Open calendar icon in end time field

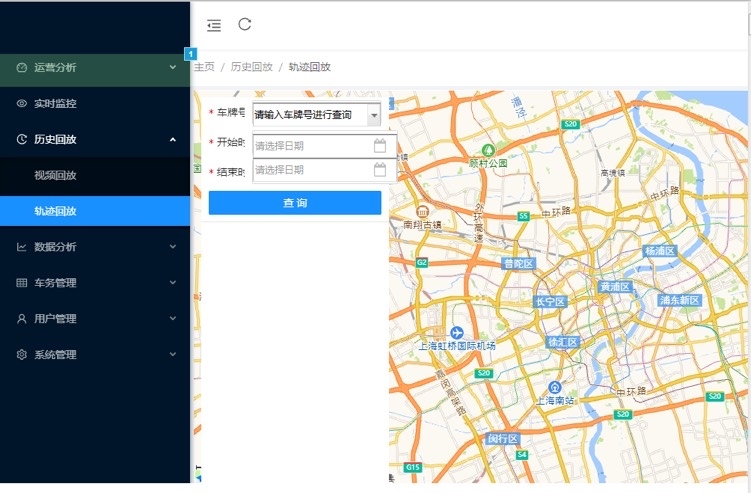(x=380, y=170)
